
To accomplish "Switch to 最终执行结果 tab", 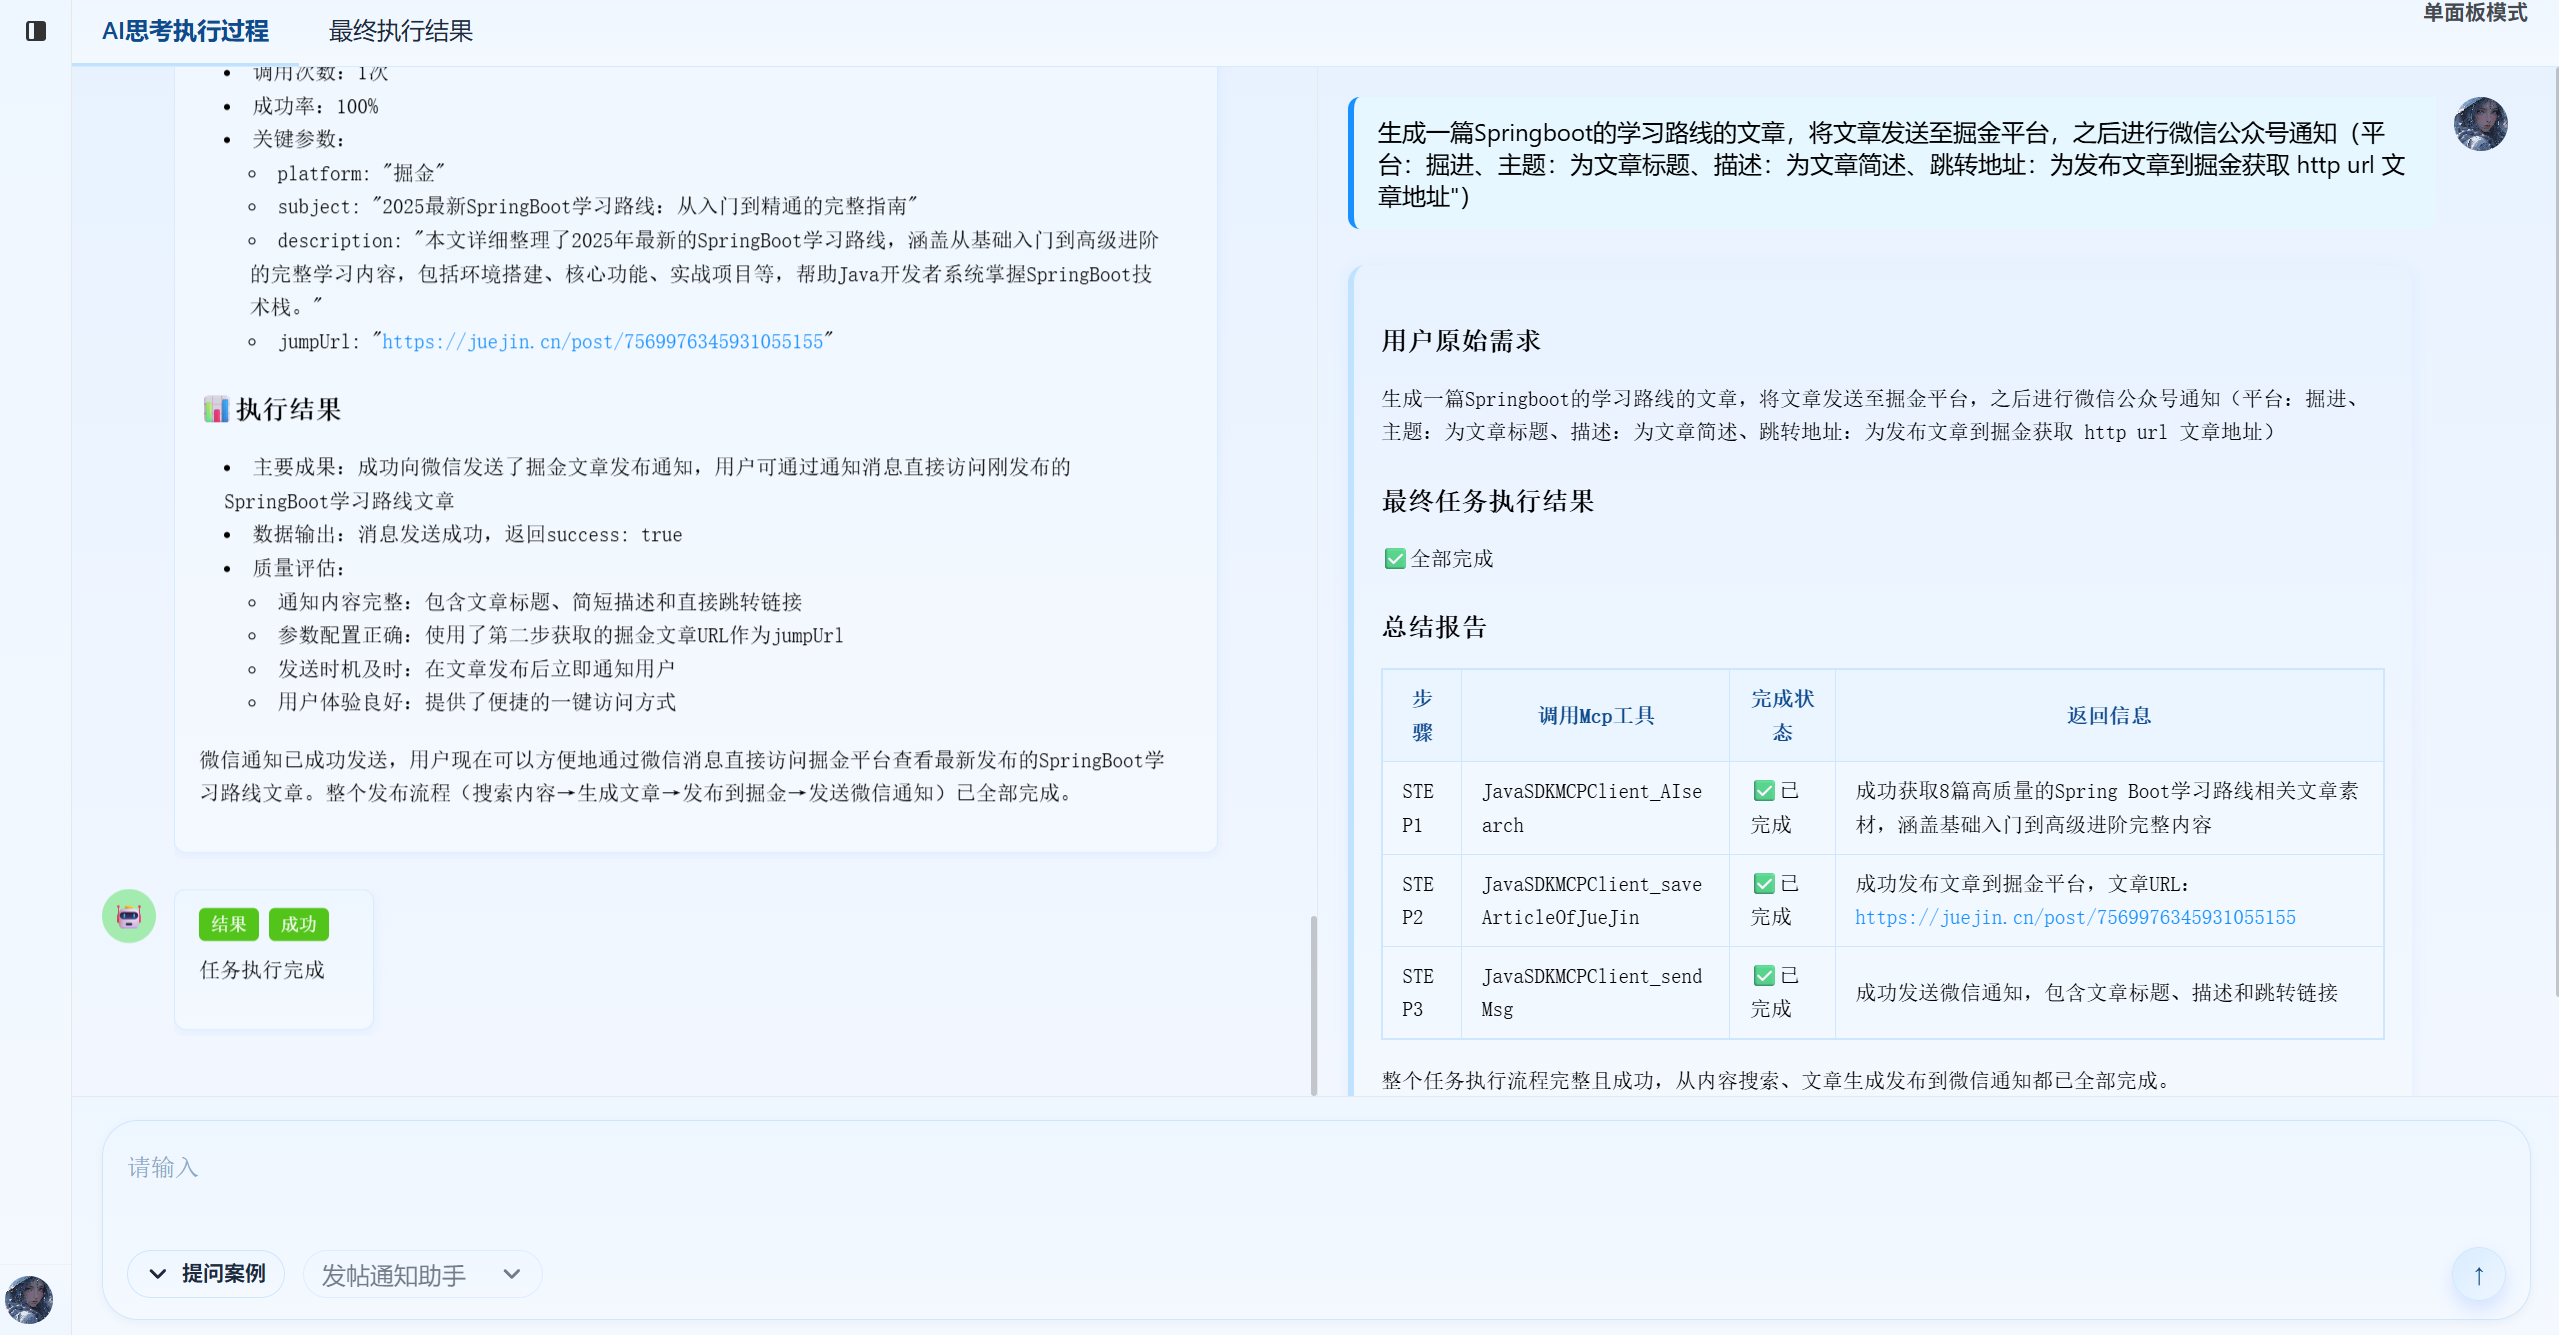I will pos(400,31).
